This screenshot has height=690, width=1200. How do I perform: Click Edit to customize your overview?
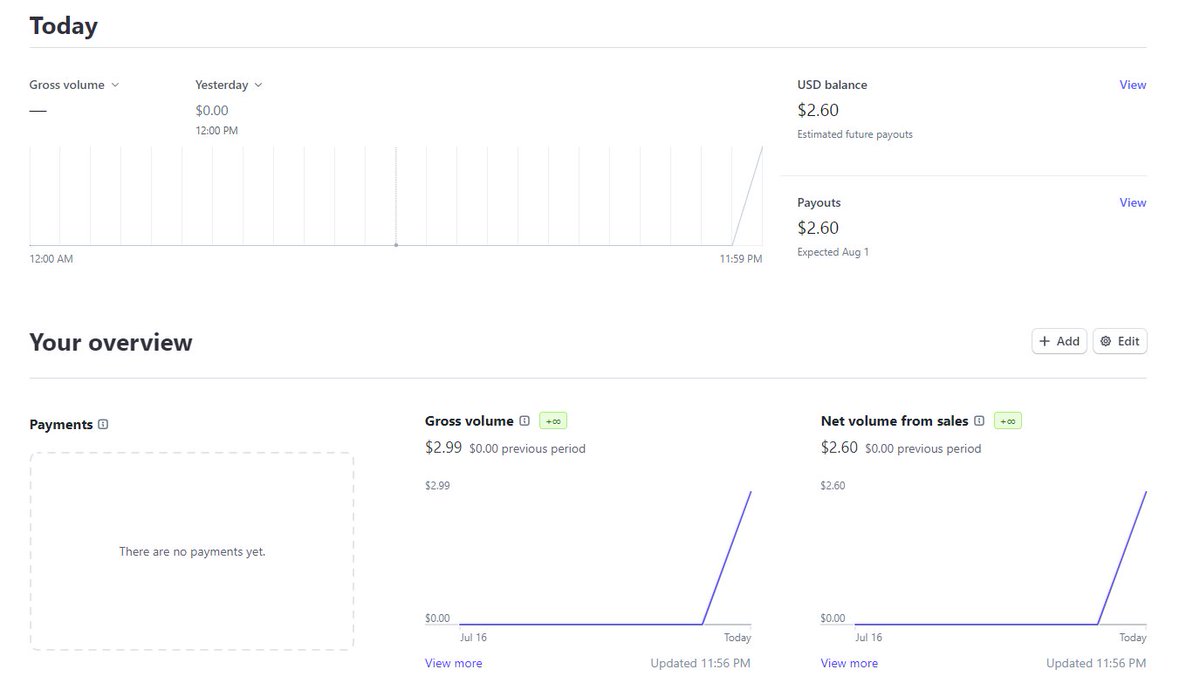1120,340
